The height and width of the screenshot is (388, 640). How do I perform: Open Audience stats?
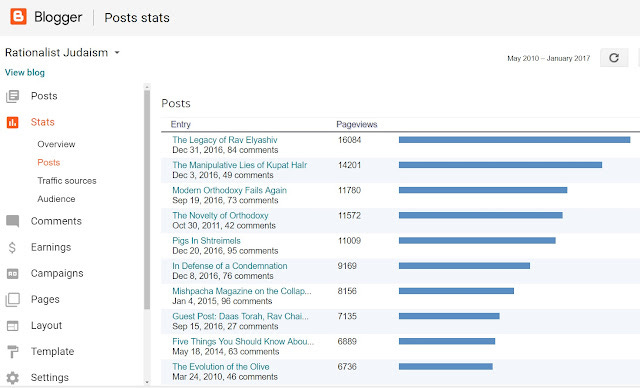click(56, 199)
